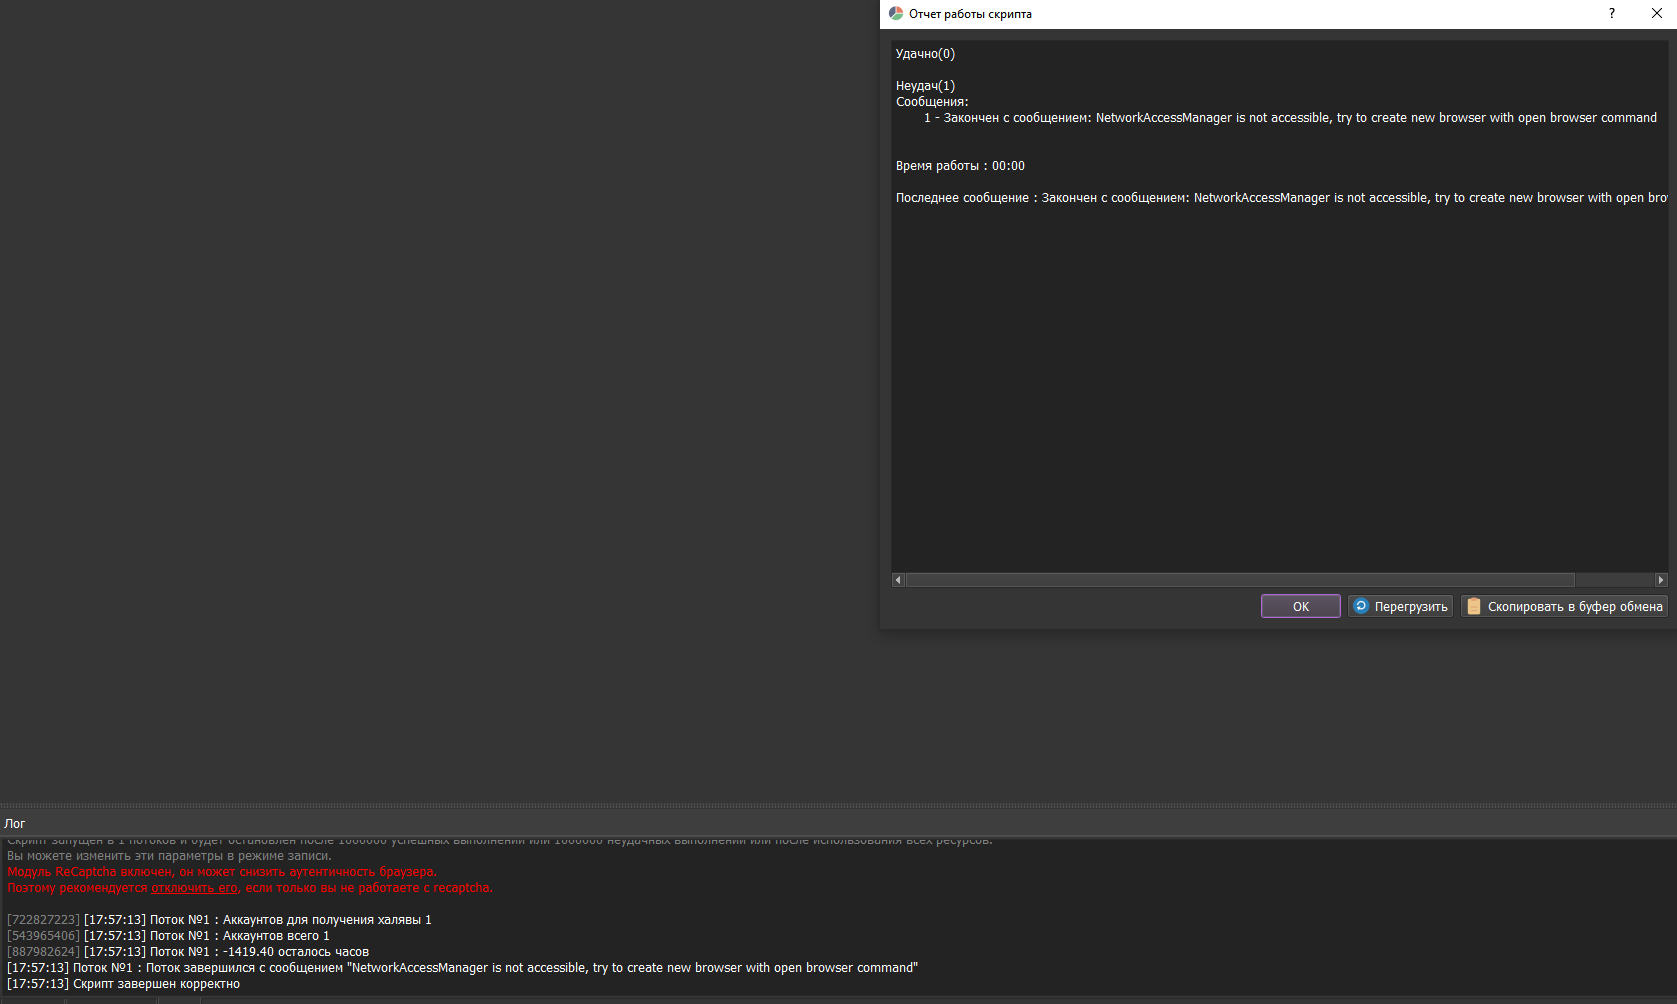Viewport: 1677px width, 1004px height.
Task: Select the Лог panel header
Action: coord(15,823)
